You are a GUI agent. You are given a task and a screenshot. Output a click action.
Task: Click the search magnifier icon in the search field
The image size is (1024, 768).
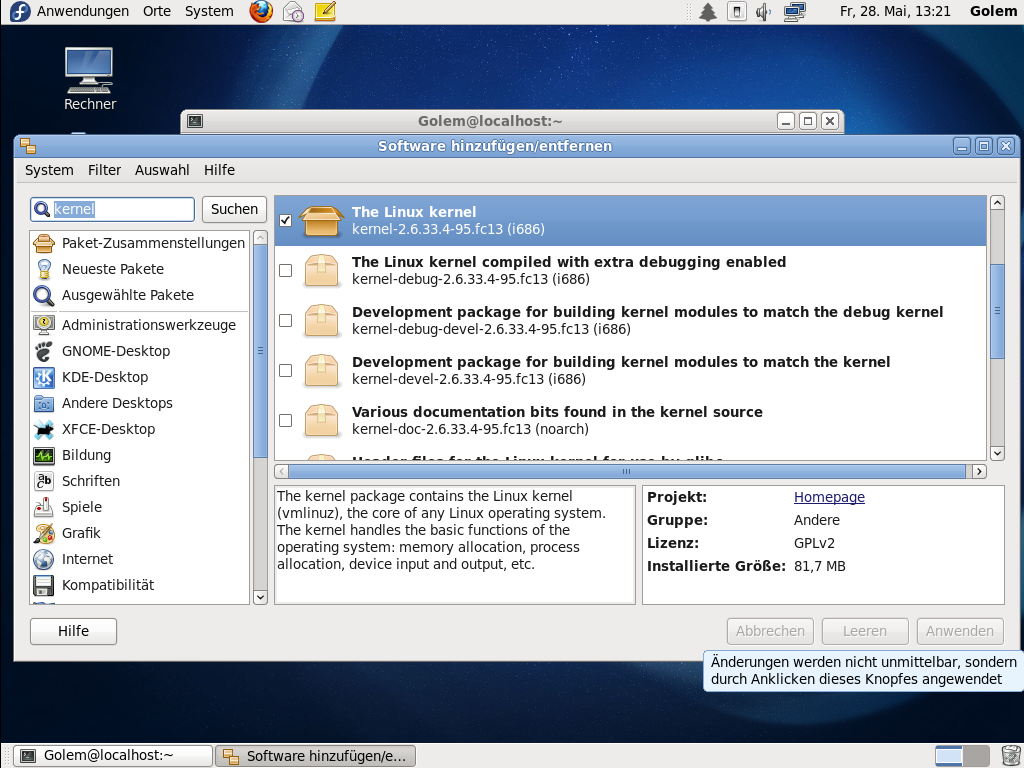point(42,209)
